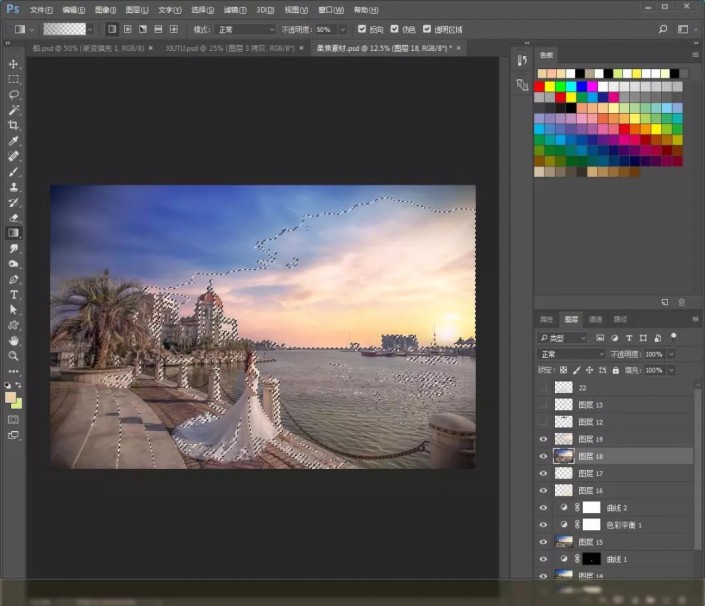Screen dimensions: 705x606
Task: Toggle Quick Mask mode icon
Action: pos(13,419)
